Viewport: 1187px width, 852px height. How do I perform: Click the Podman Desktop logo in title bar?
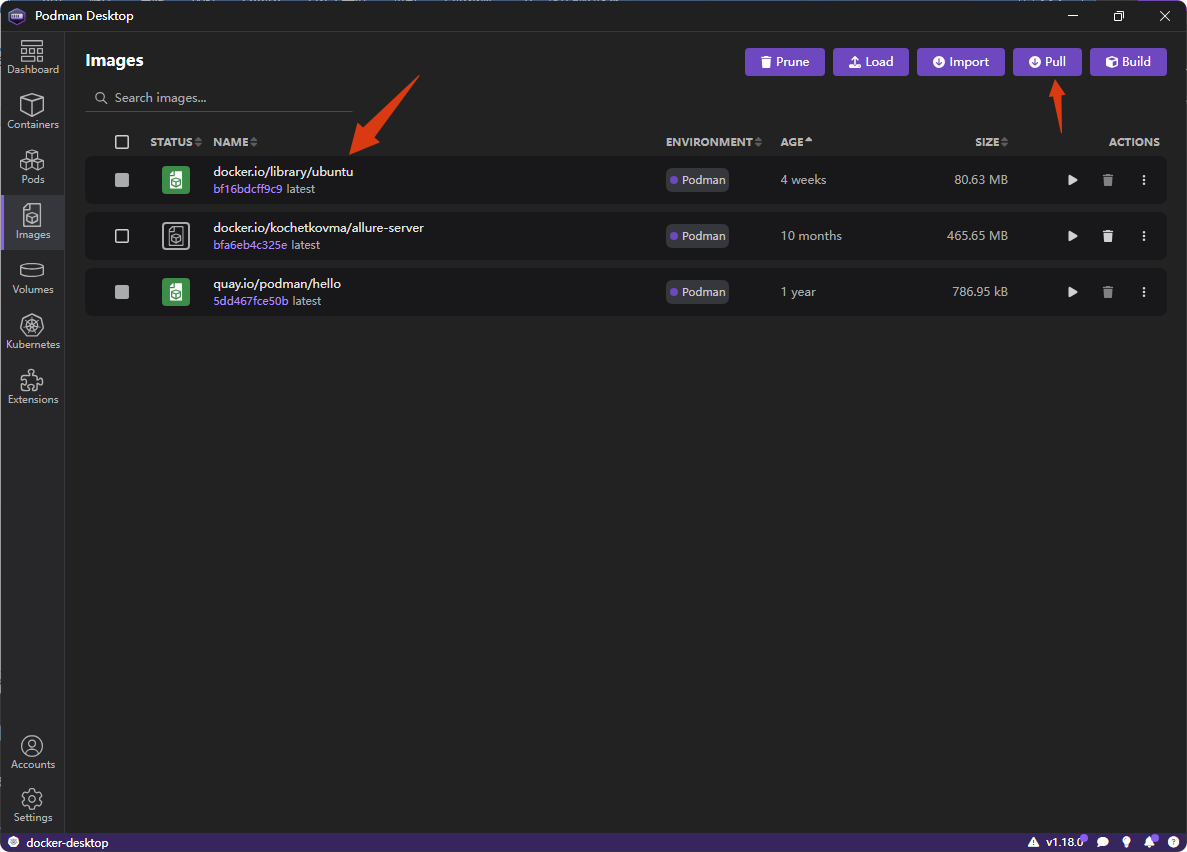(x=17, y=16)
